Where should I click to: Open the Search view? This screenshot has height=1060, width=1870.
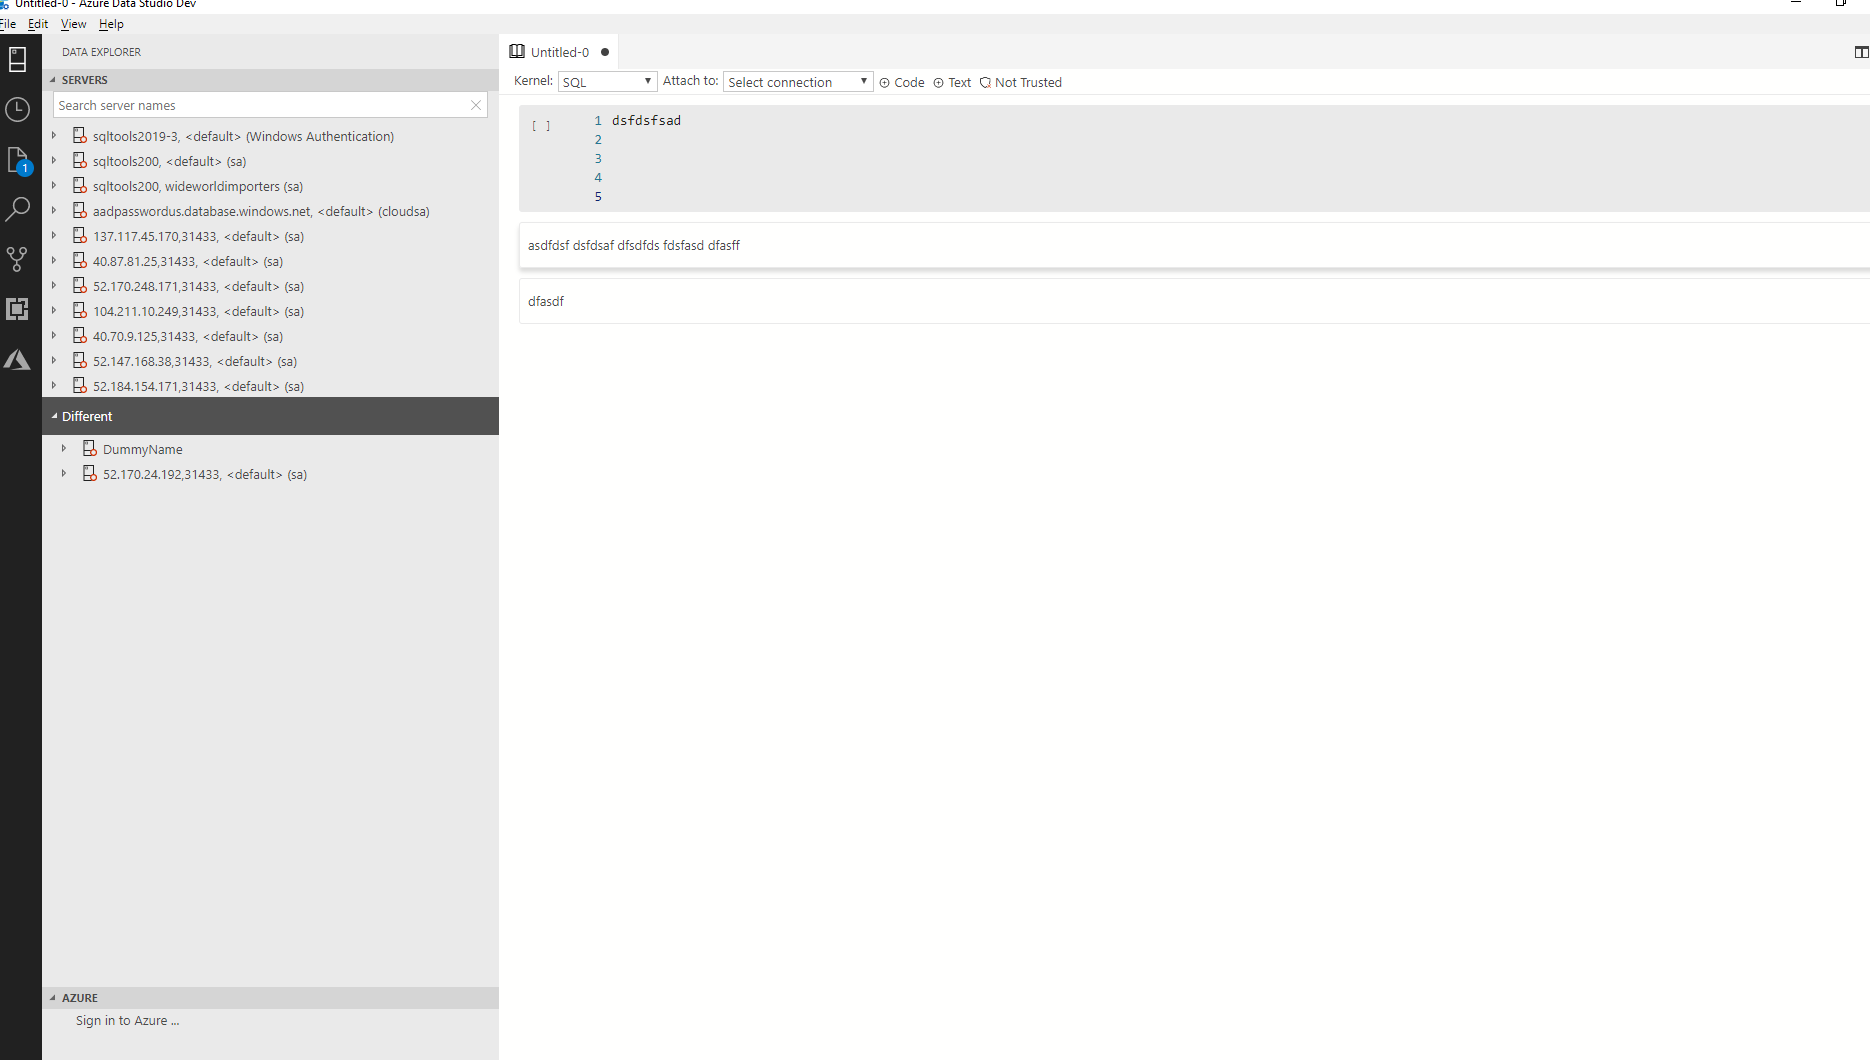click(18, 208)
